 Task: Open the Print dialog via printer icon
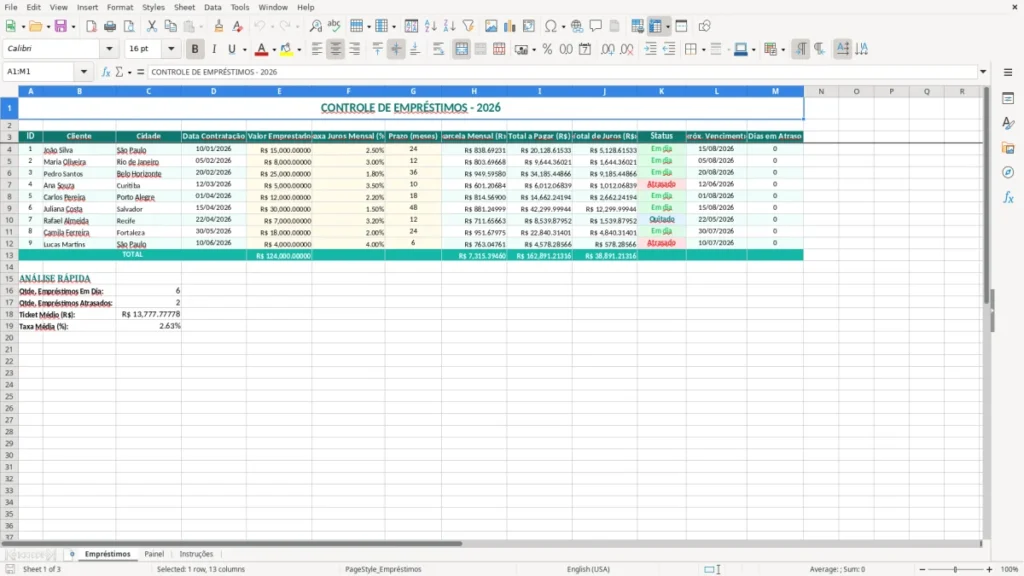[110, 26]
